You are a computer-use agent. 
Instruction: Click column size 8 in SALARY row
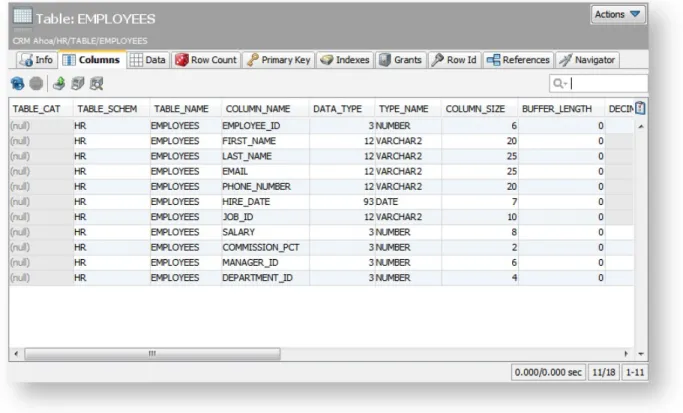coord(480,232)
